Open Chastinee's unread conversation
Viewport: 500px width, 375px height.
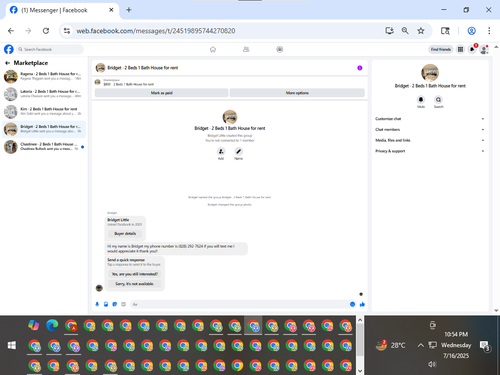(44, 147)
